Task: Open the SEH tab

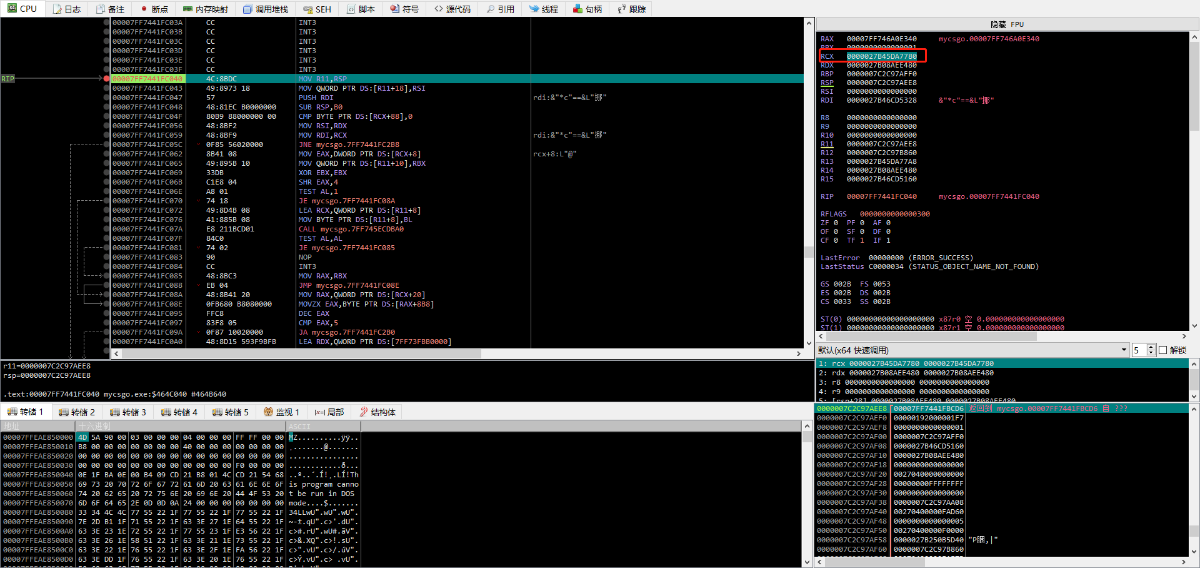Action: point(319,8)
